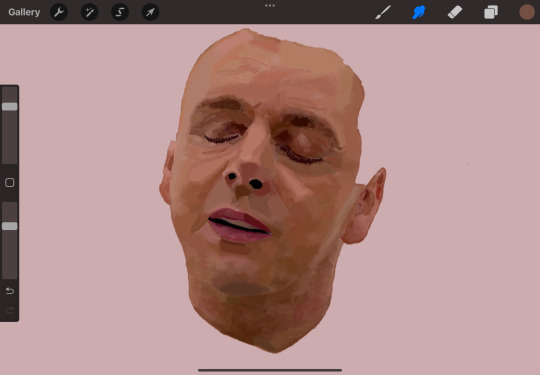Undo the last action
This screenshot has height=375, width=540.
[x=10, y=291]
